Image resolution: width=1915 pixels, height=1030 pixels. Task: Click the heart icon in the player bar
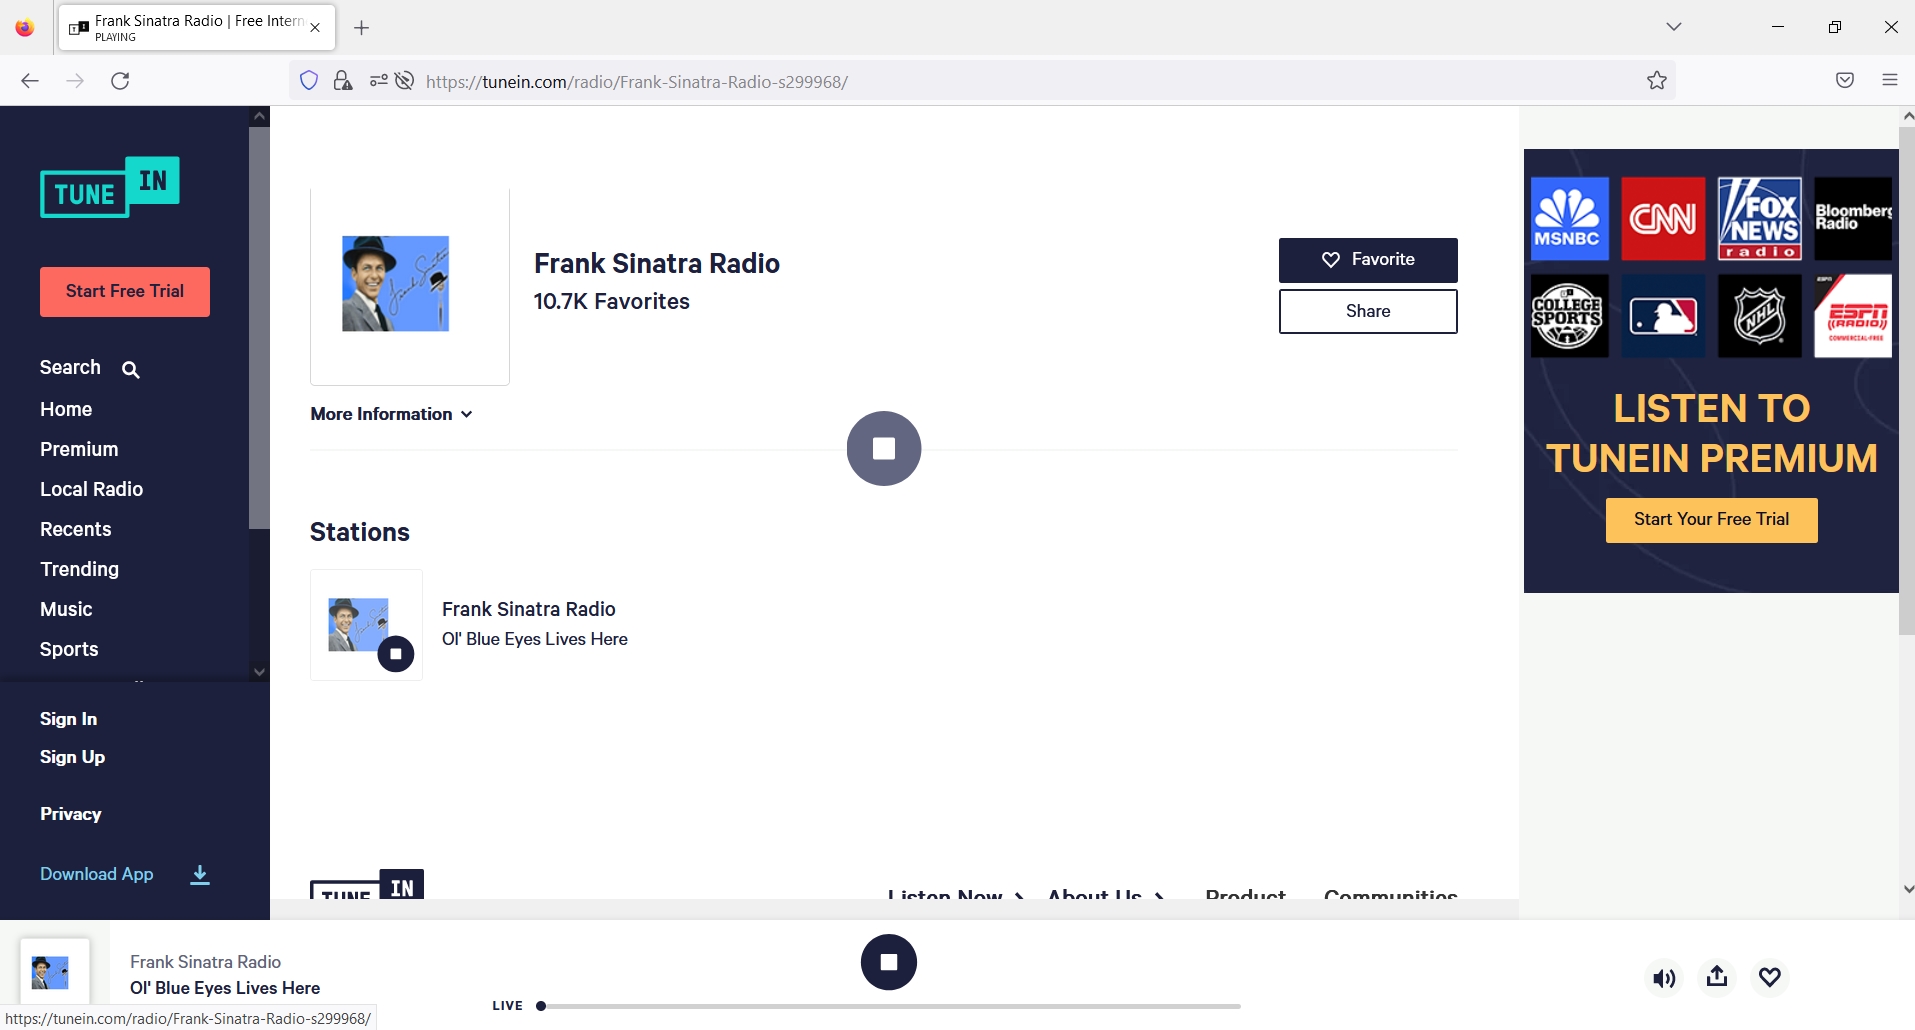point(1770,978)
